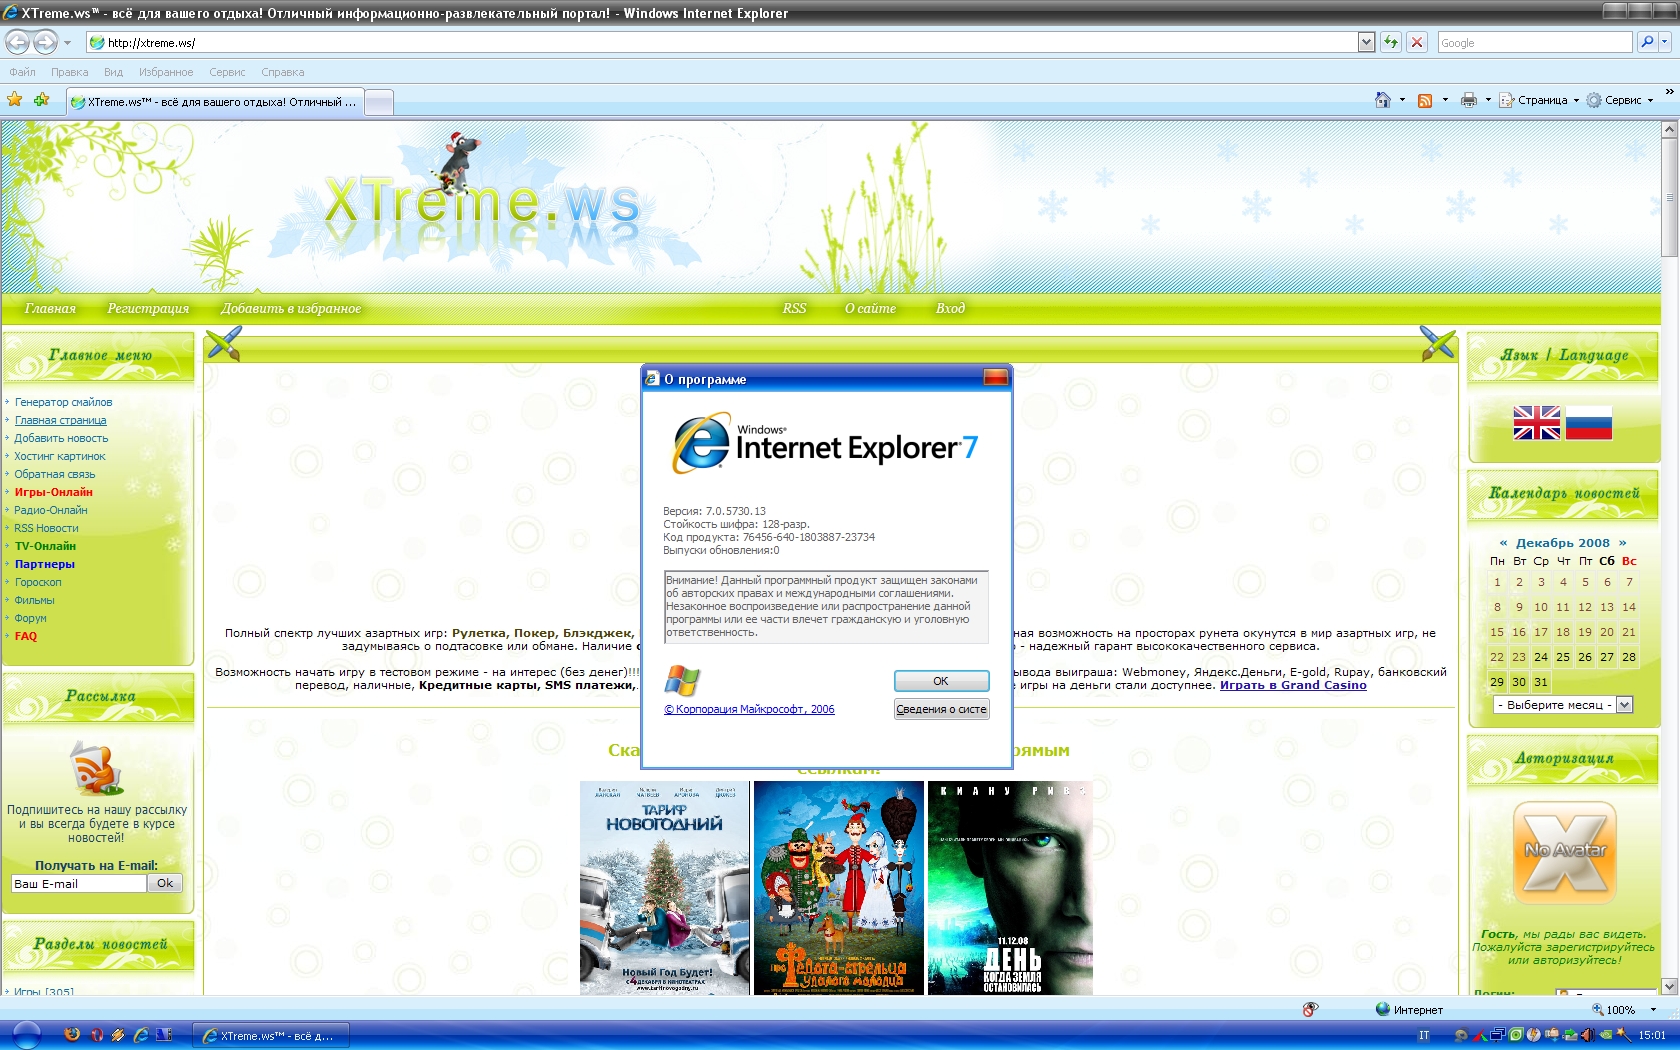The height and width of the screenshot is (1050, 1680).
Task: Open the Выберите месяц dropdown
Action: tap(1563, 705)
